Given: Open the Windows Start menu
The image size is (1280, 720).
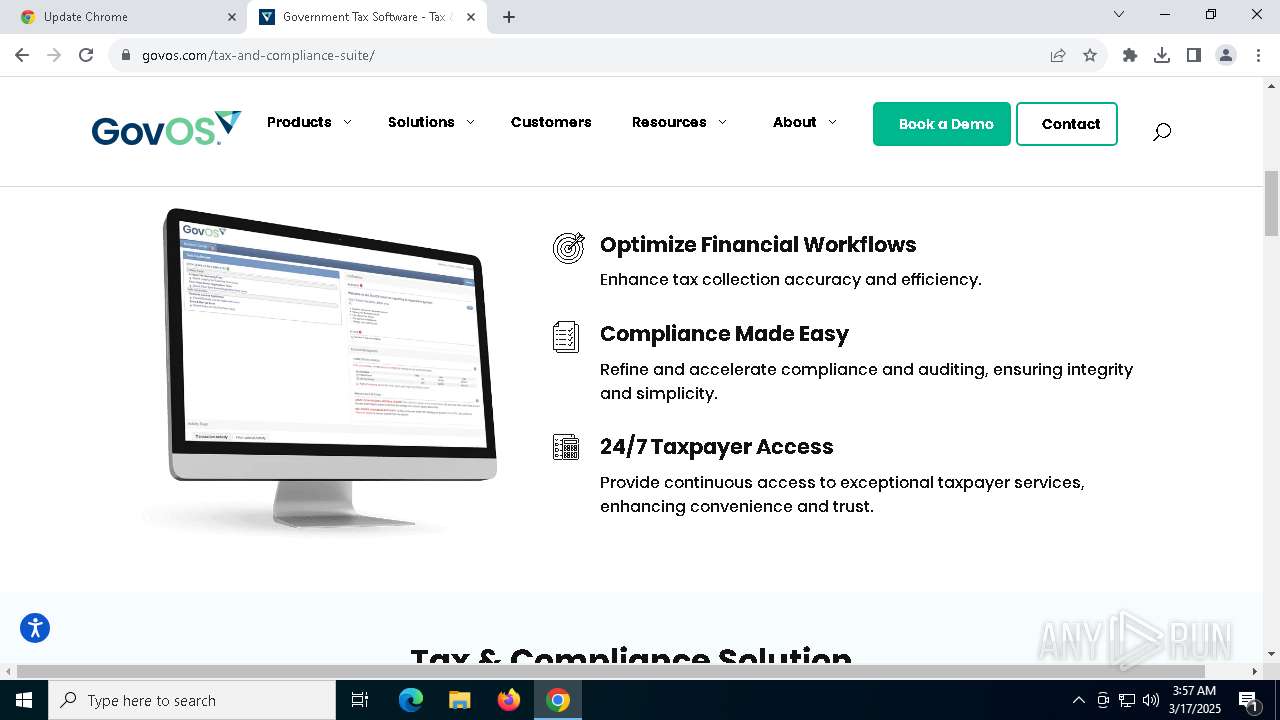Looking at the screenshot, I should pyautogui.click(x=24, y=700).
